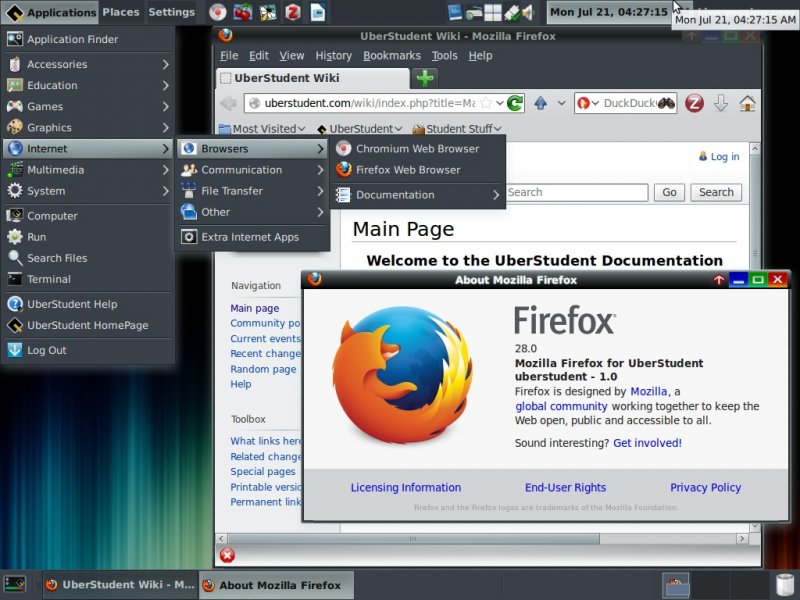
Task: Open the volume speaker tray icon
Action: click(528, 12)
